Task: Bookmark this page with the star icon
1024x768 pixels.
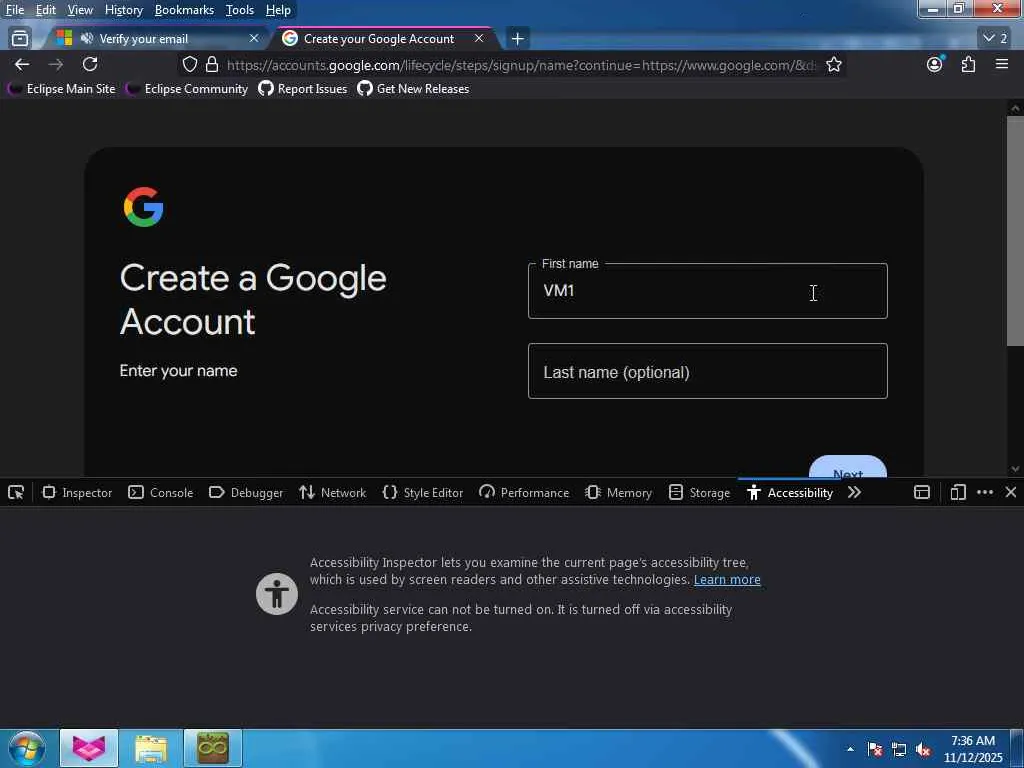Action: 834,65
